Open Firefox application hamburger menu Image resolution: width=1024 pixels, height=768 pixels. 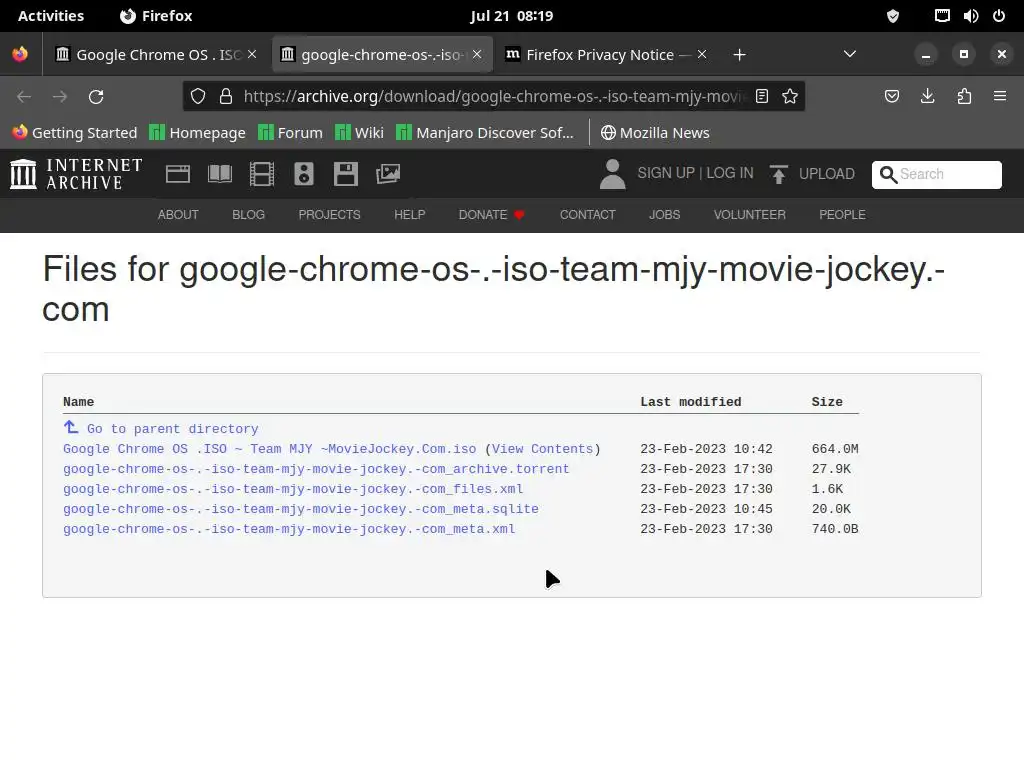click(x=1000, y=97)
